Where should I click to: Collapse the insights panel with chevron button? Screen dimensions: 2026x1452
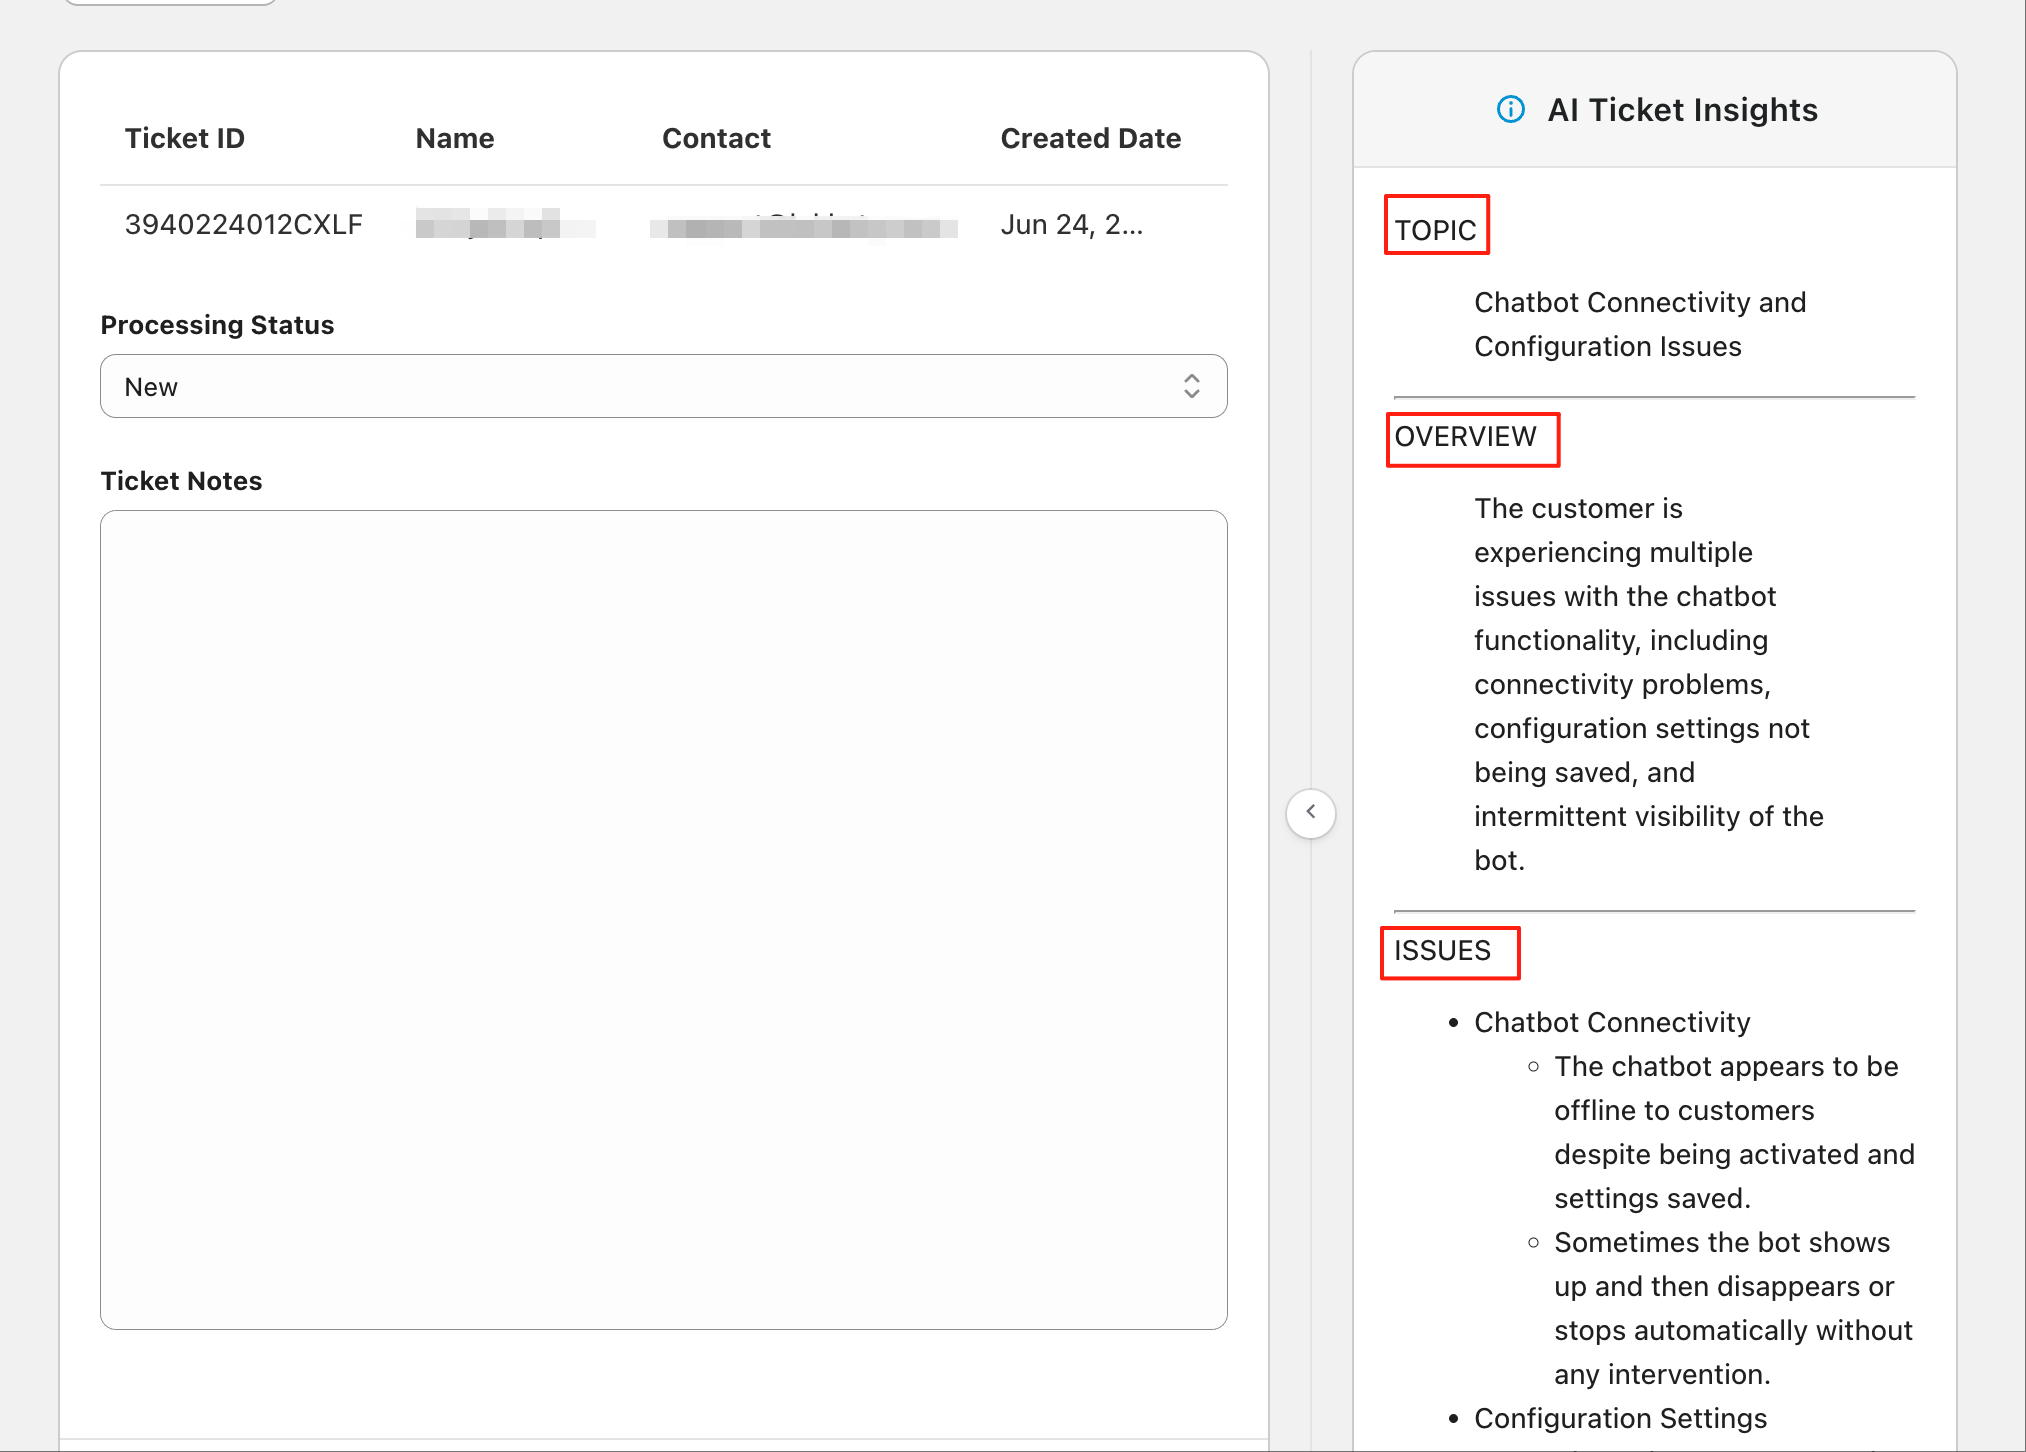click(1310, 812)
